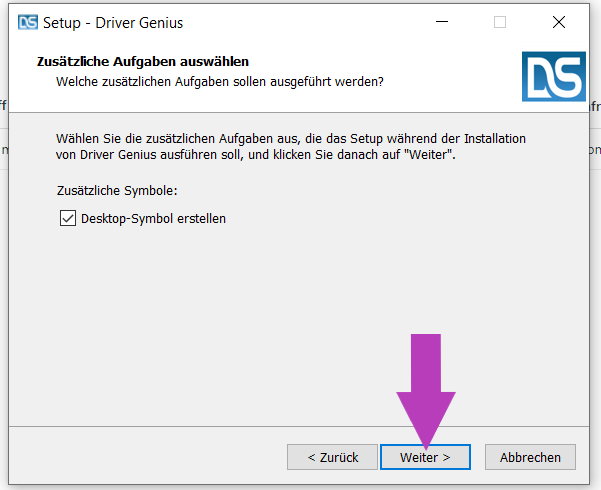Click the instruction paragraph starting 'Wählen Sie'
The image size is (601, 490).
(290, 146)
